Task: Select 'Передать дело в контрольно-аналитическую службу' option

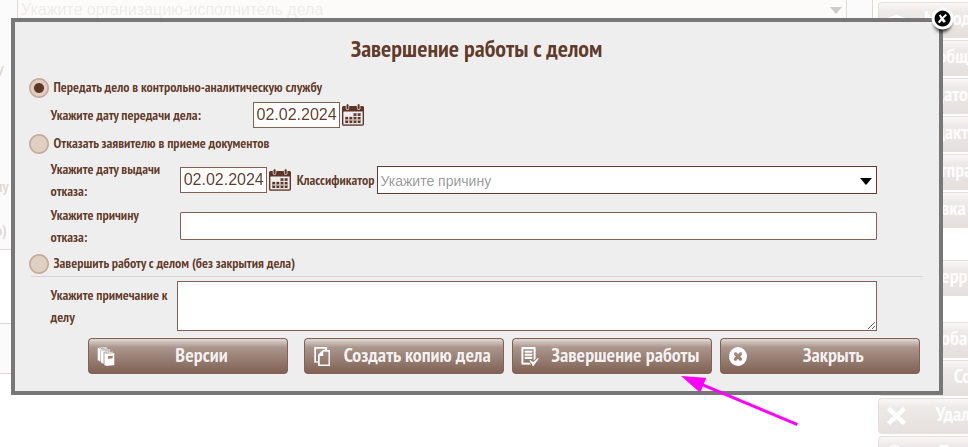Action: (40, 87)
